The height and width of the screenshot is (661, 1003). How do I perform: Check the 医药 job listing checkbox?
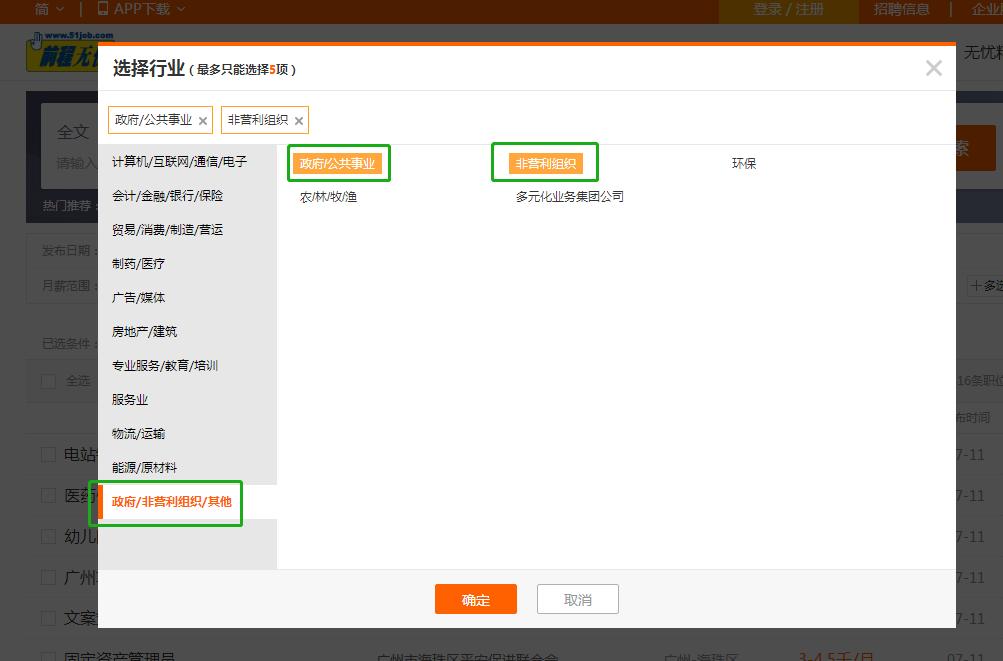coord(47,494)
